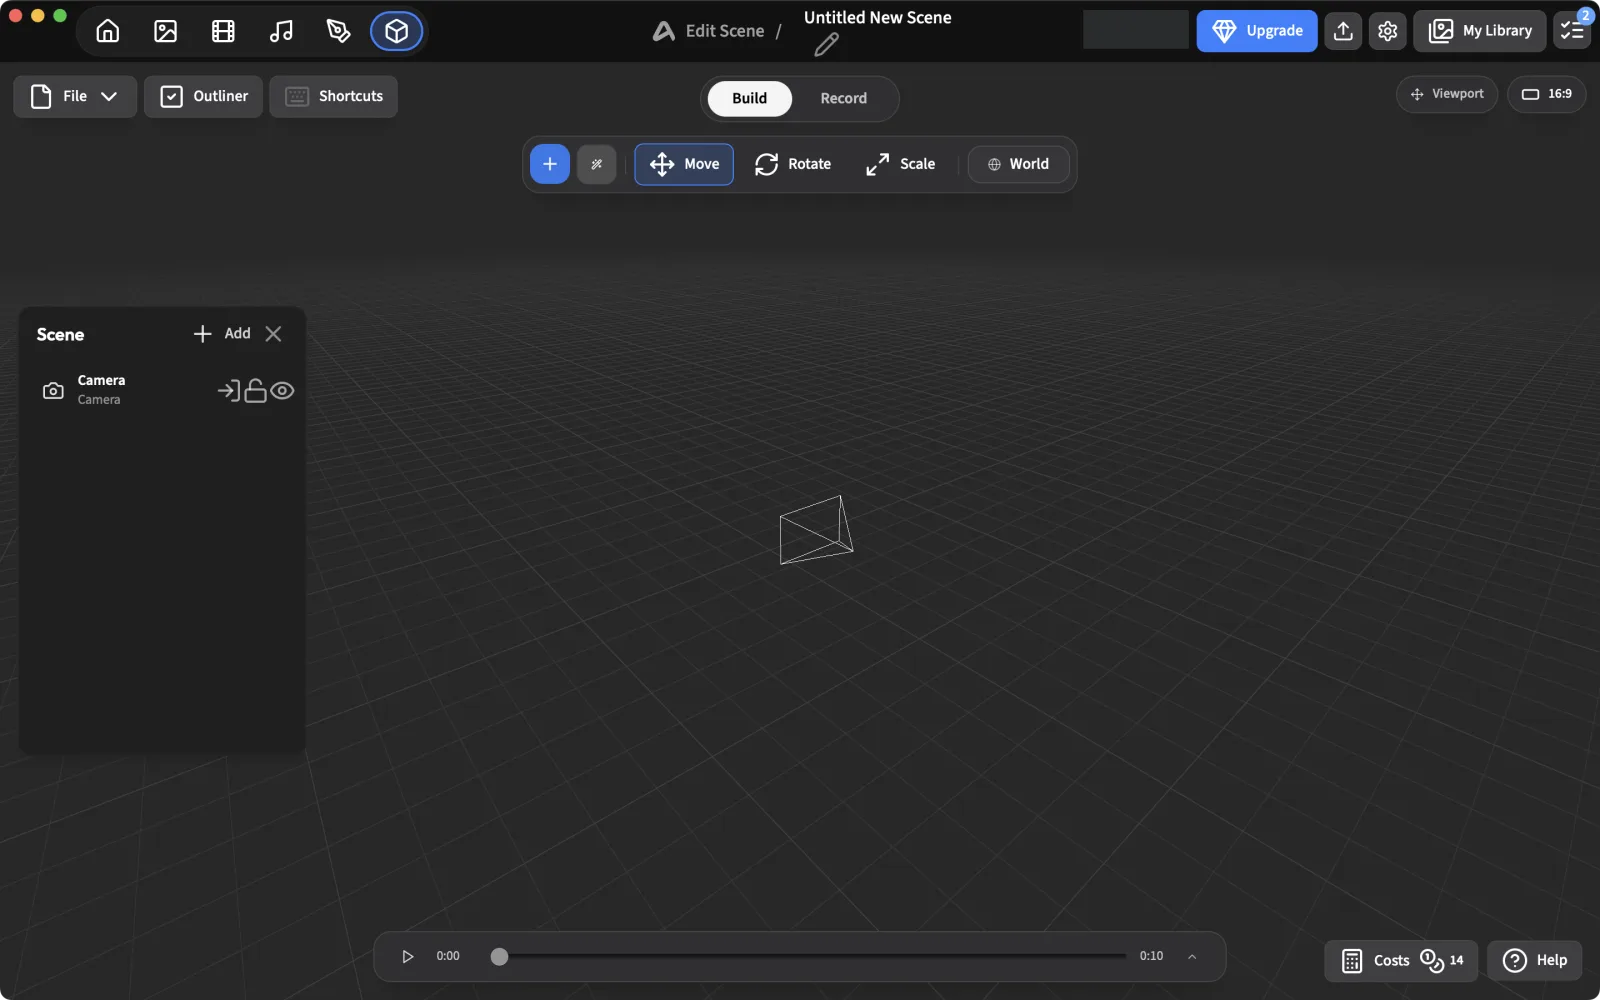Go to the Home icon in top bar
Image resolution: width=1600 pixels, height=1000 pixels.
click(108, 31)
